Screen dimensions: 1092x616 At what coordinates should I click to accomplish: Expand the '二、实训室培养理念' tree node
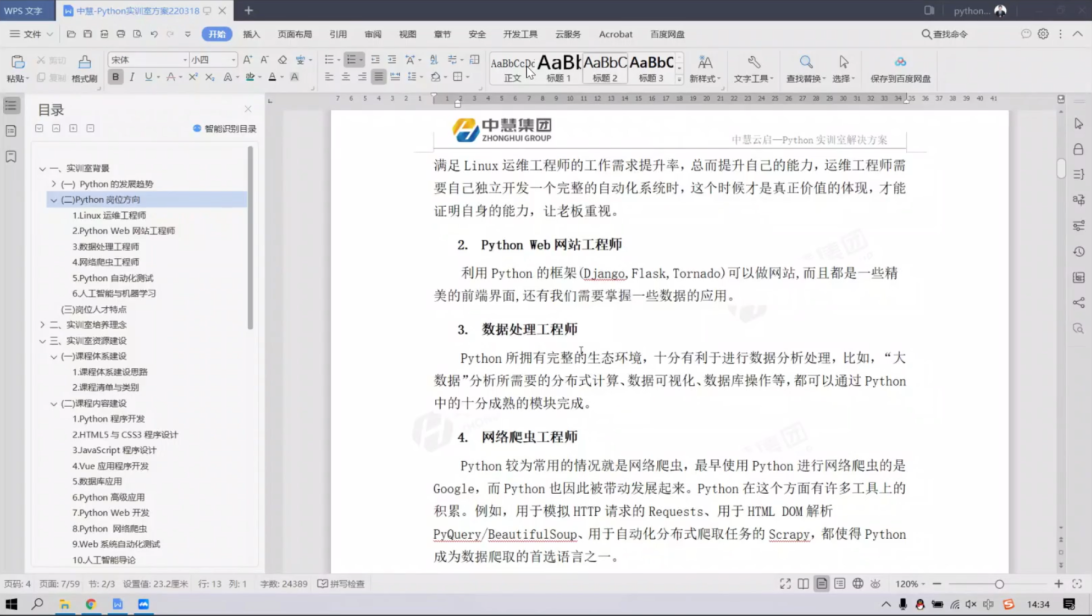click(42, 325)
